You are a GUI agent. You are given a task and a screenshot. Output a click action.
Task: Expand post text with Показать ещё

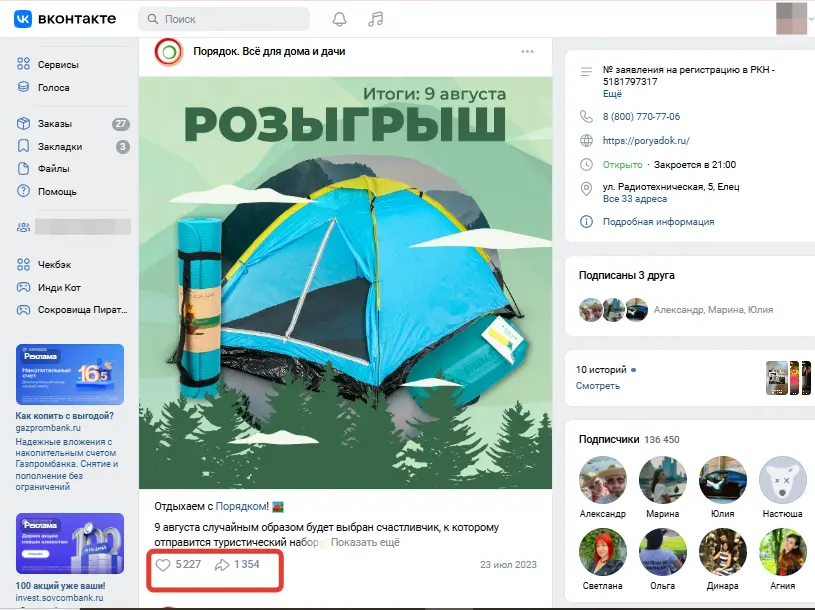[365, 542]
